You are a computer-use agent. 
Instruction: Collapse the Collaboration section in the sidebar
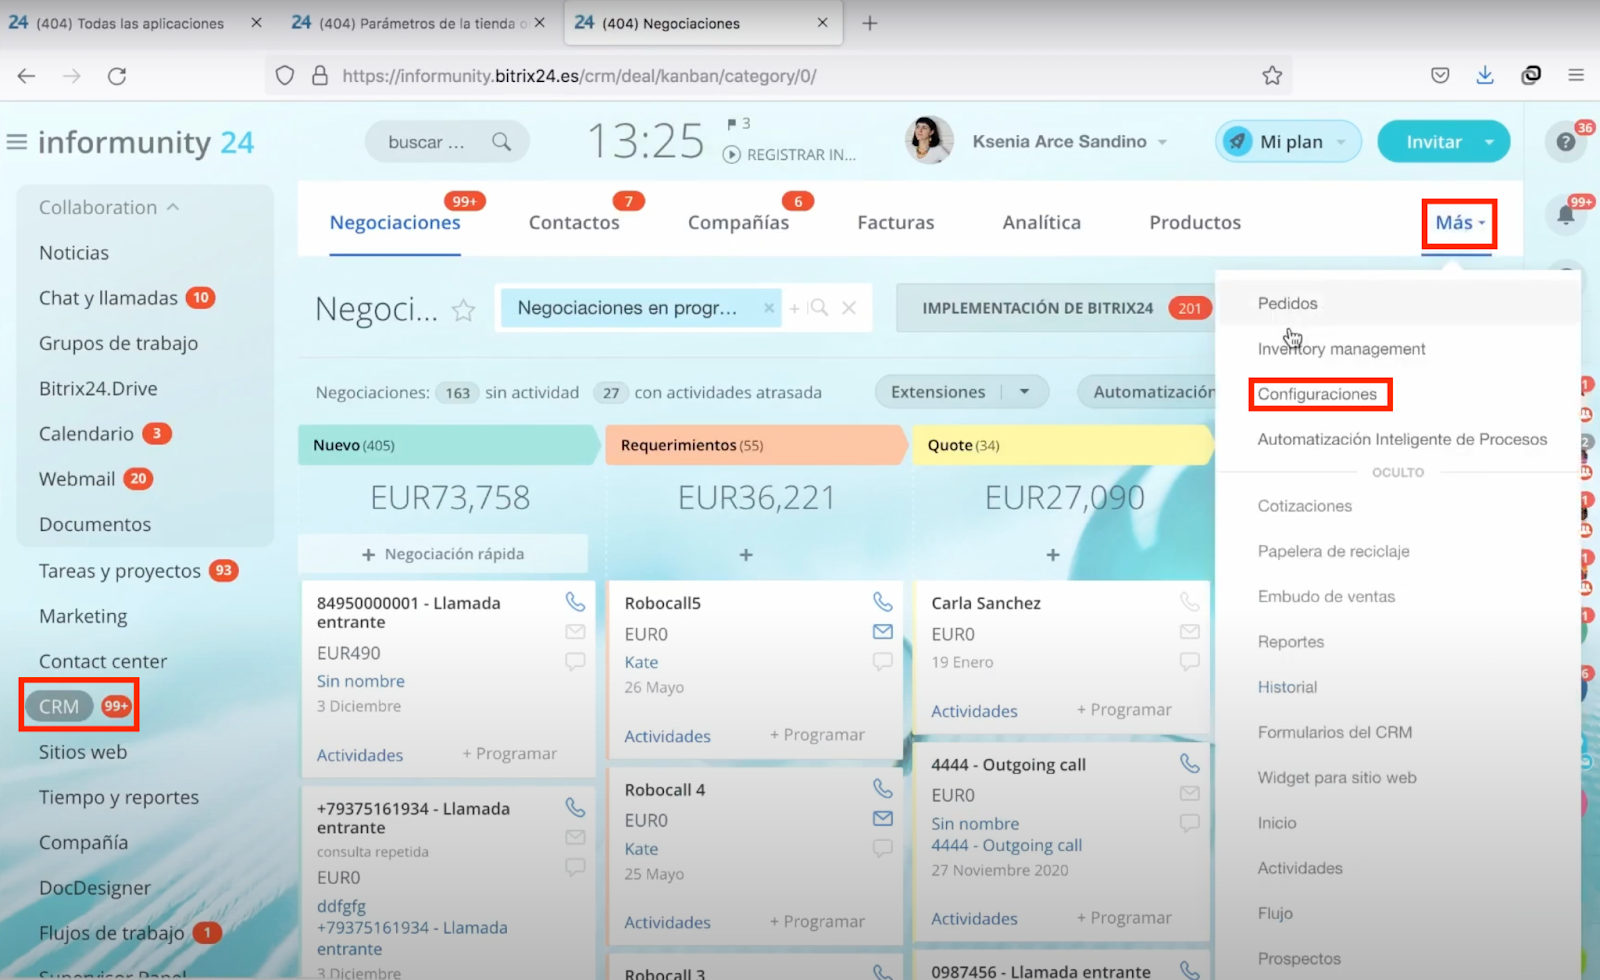pos(173,207)
